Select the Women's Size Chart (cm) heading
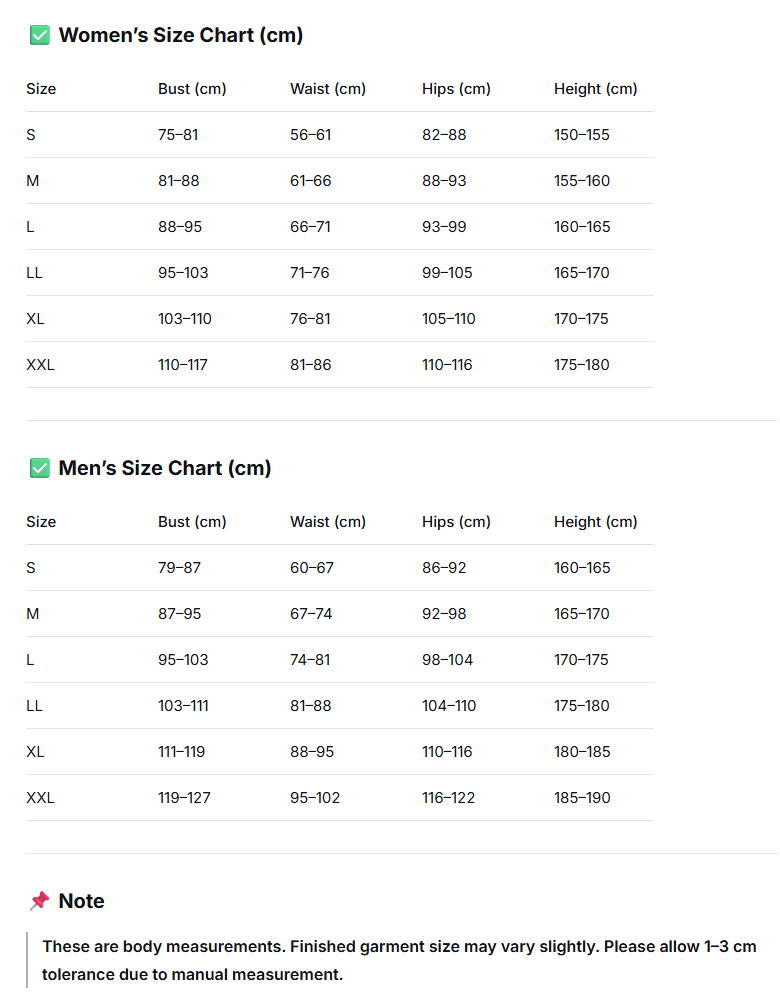The image size is (780, 1002). [x=181, y=35]
